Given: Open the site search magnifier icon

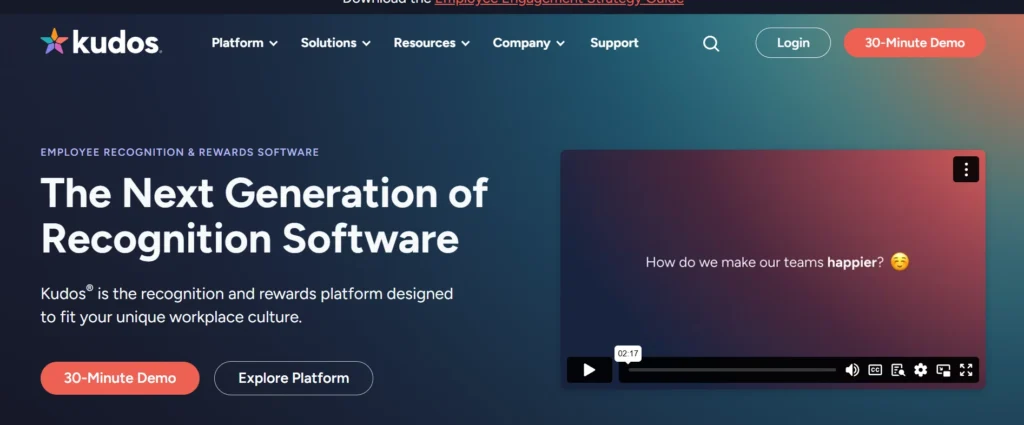Looking at the screenshot, I should (711, 44).
